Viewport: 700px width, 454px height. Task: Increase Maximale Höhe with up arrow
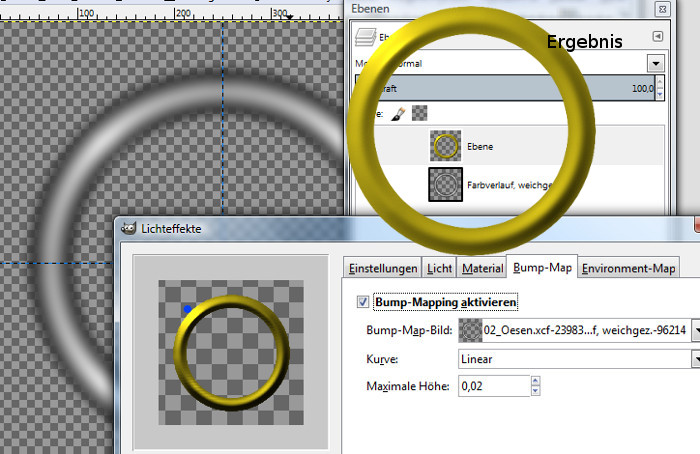click(535, 381)
